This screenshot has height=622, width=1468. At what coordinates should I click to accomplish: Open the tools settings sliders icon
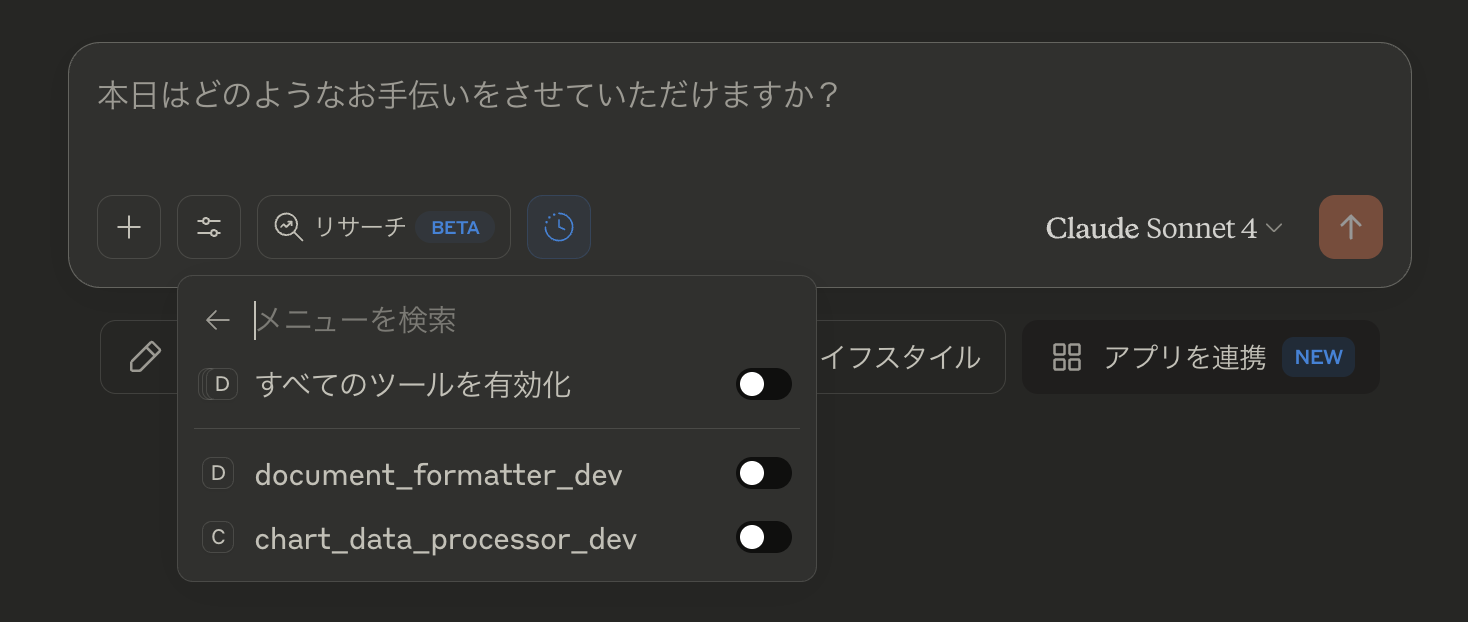pos(208,227)
